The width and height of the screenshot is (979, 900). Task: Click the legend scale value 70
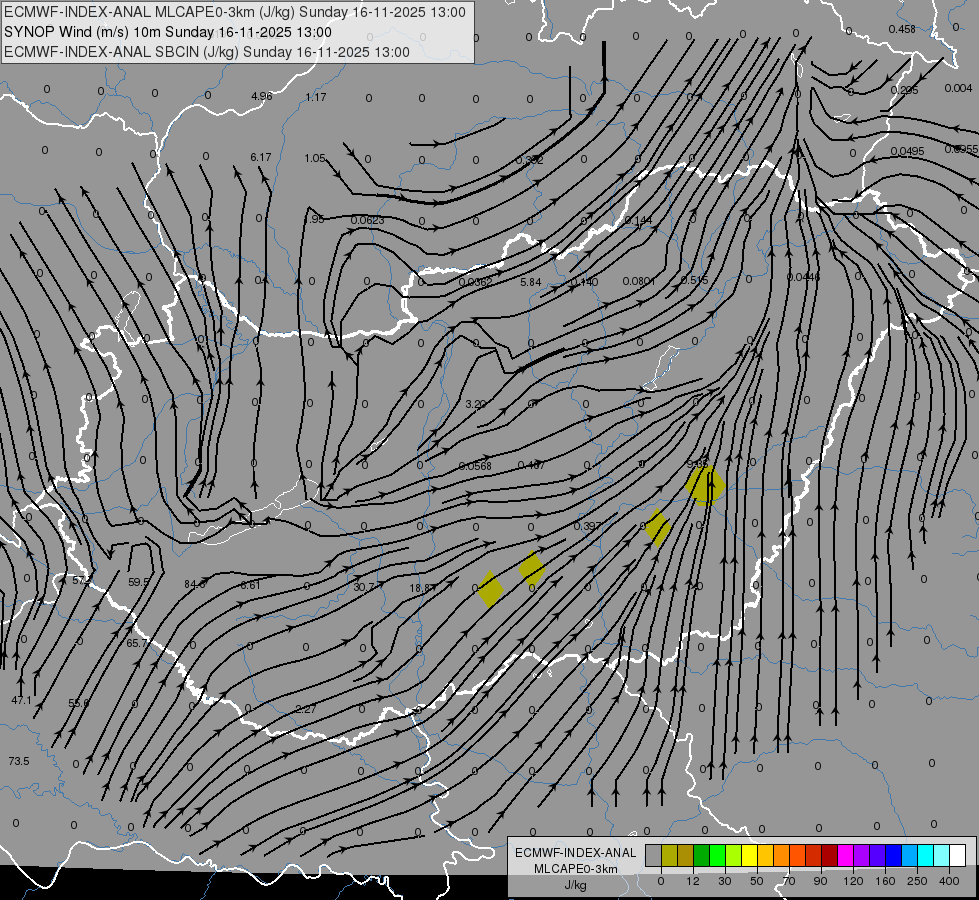pyautogui.click(x=789, y=881)
